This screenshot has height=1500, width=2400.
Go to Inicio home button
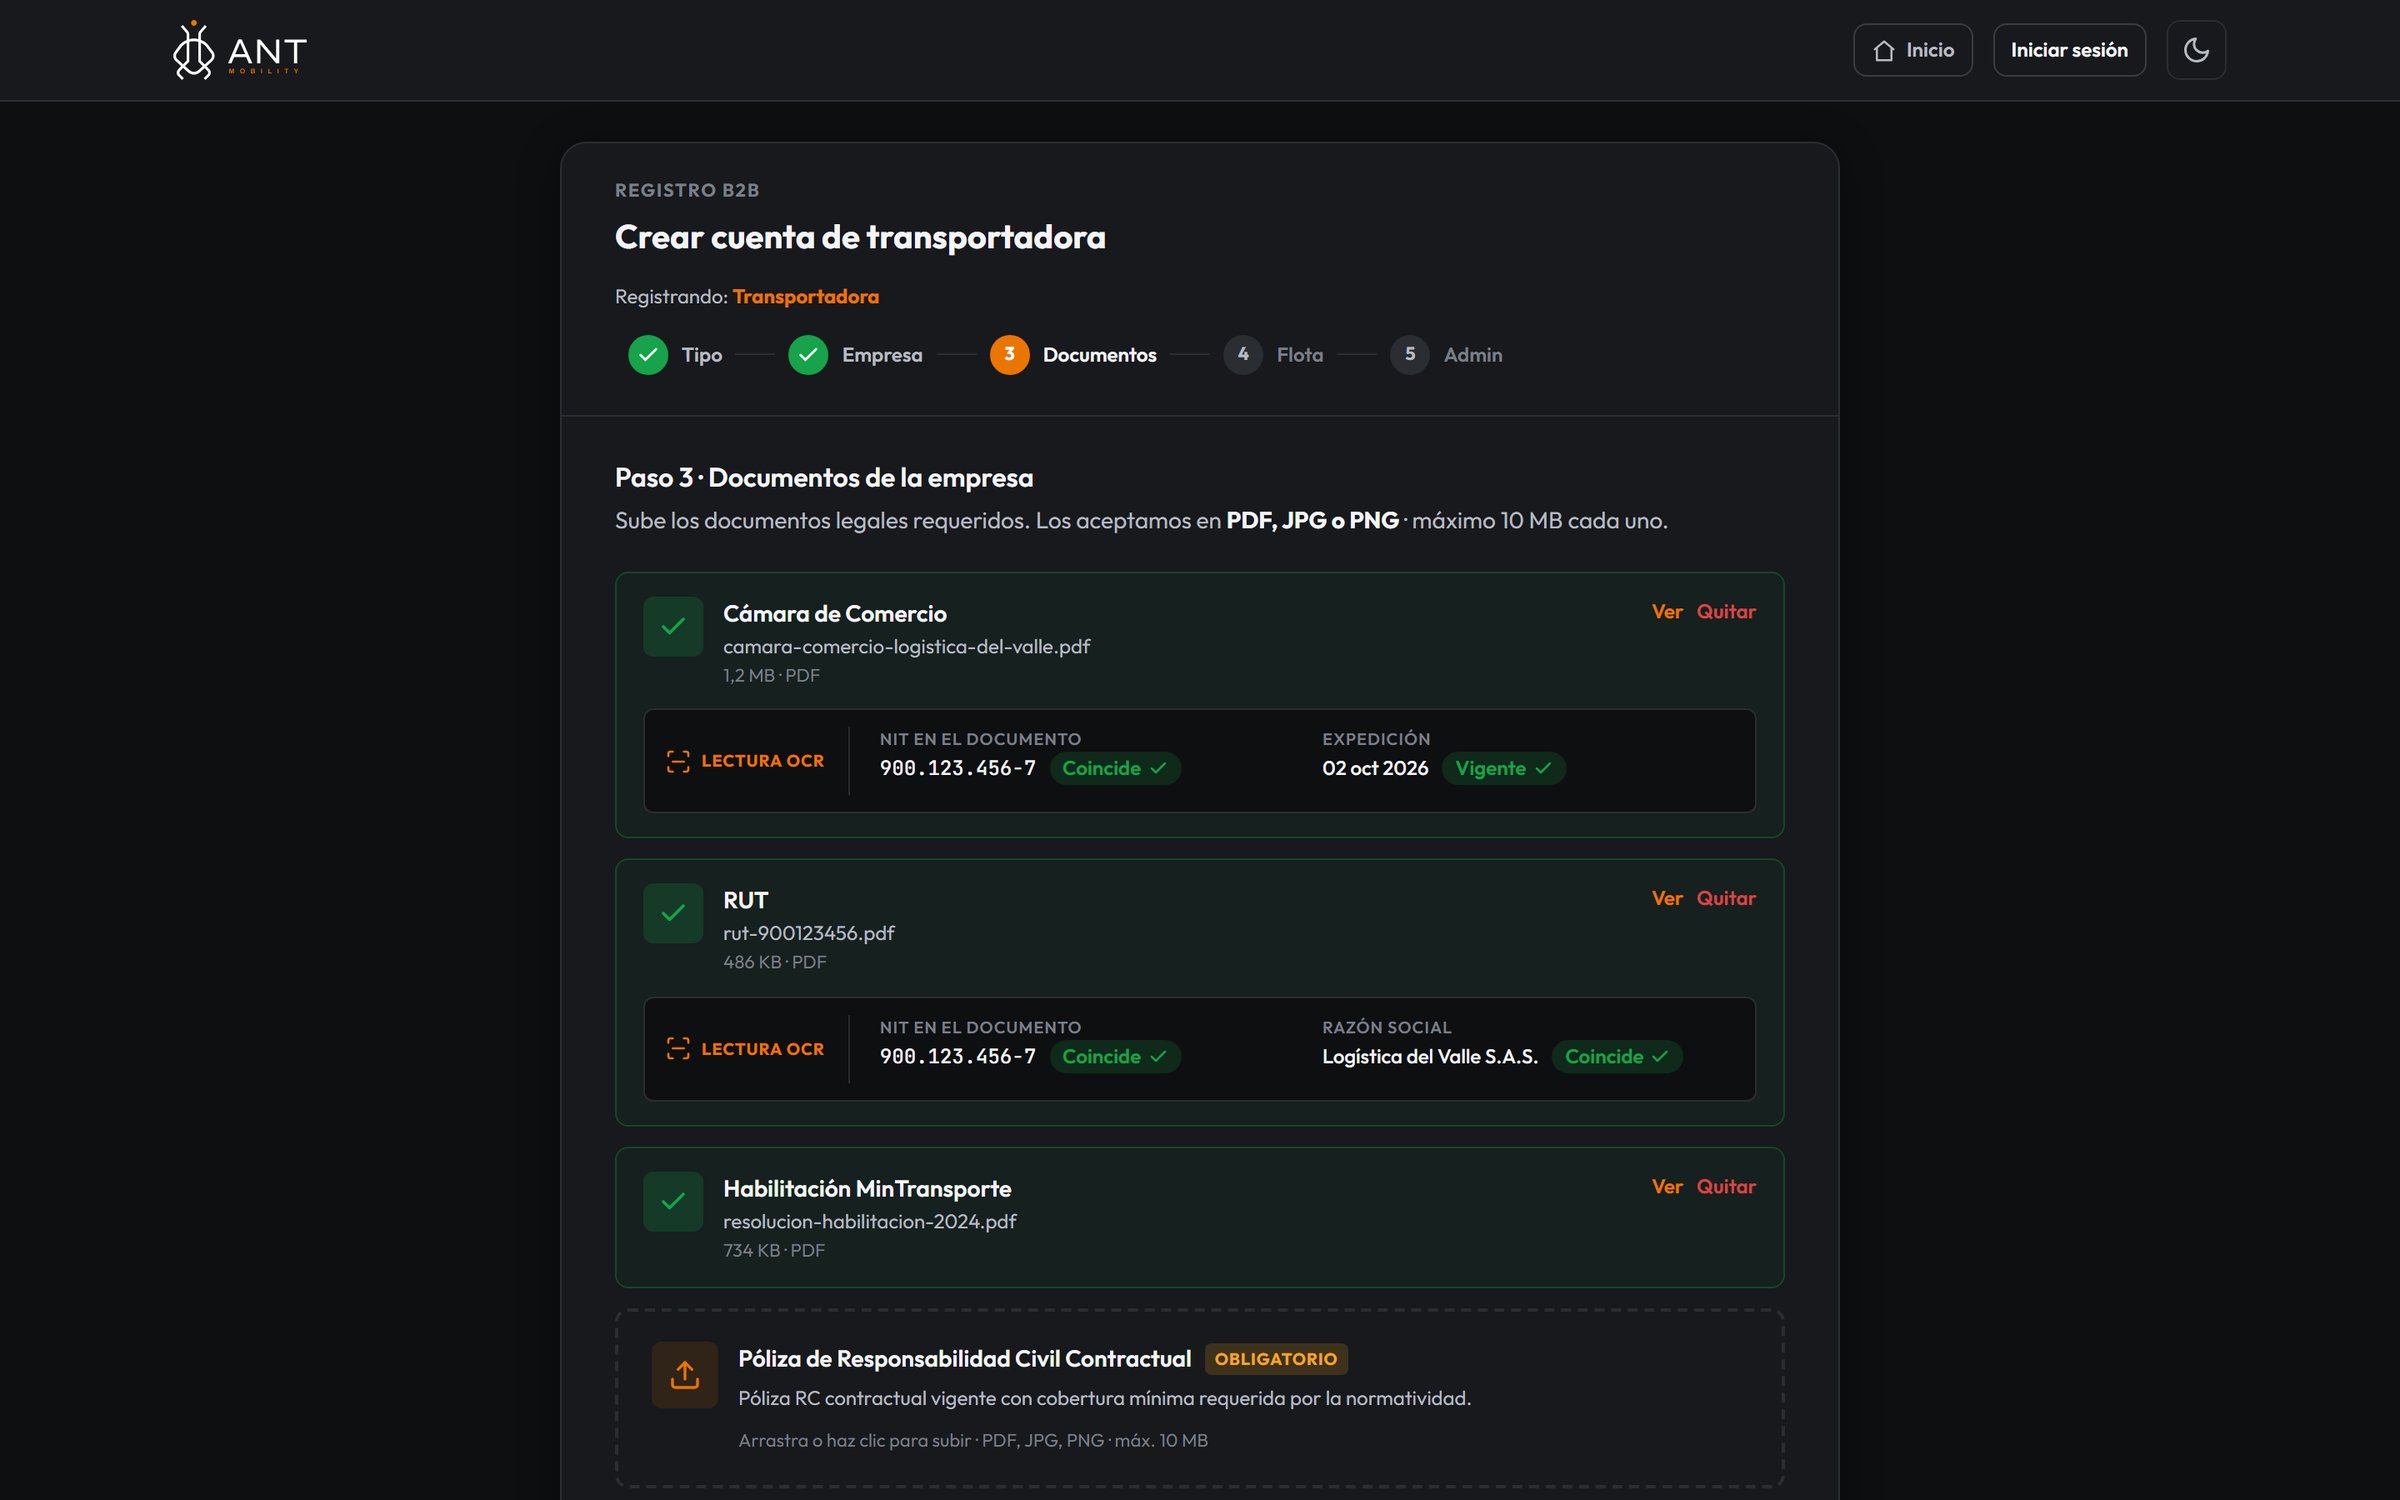[1912, 50]
